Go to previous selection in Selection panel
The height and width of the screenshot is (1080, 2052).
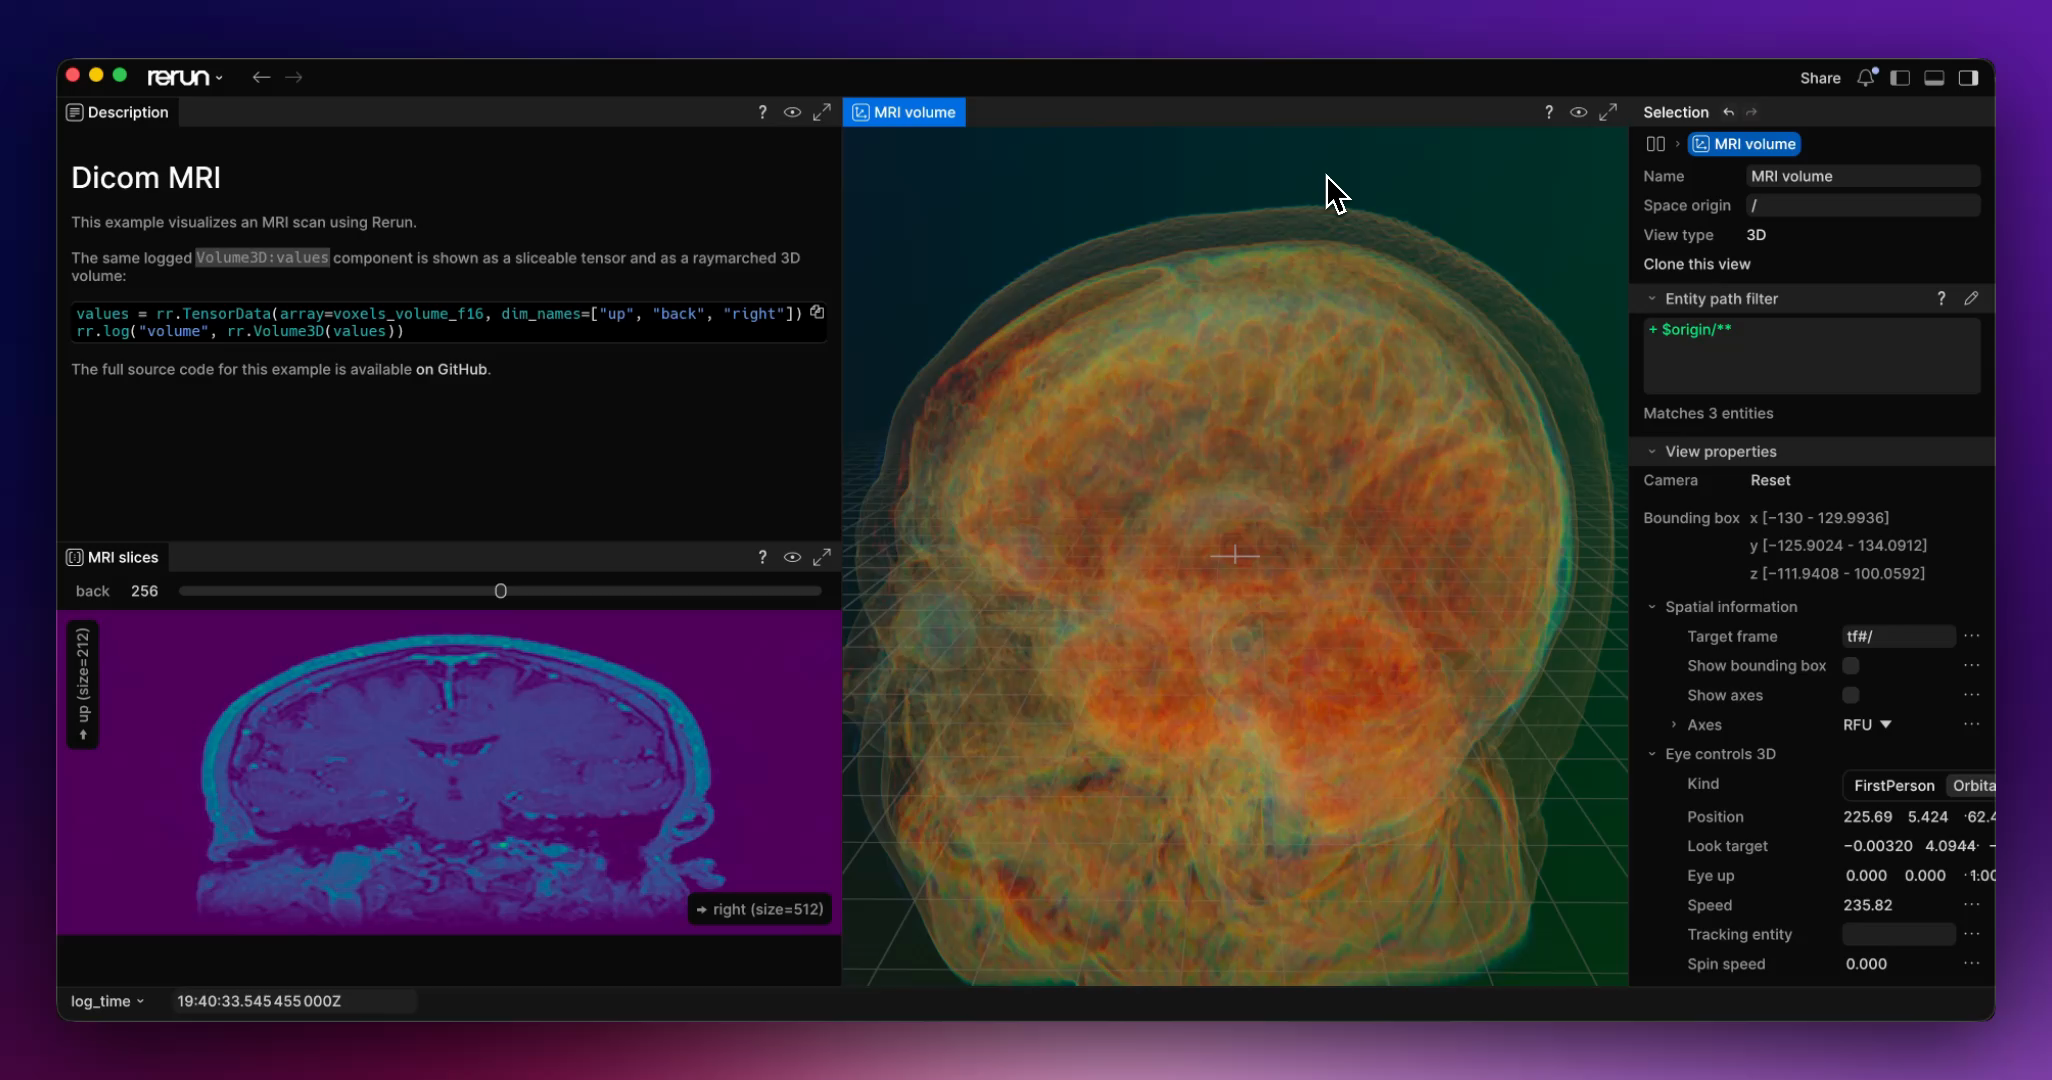[1728, 112]
